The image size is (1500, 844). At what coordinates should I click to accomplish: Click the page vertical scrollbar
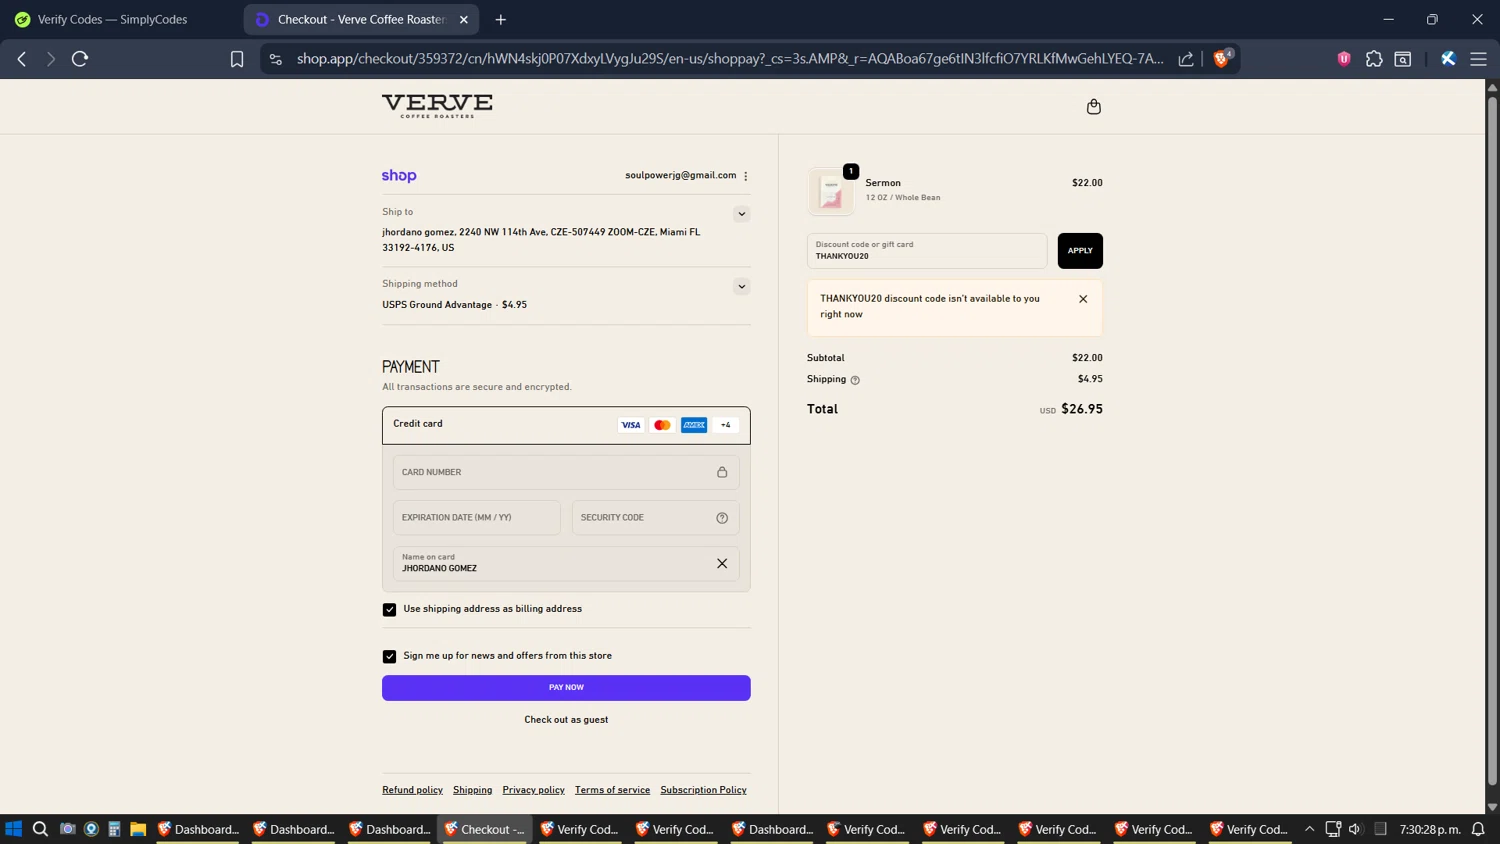[x=1492, y=440]
